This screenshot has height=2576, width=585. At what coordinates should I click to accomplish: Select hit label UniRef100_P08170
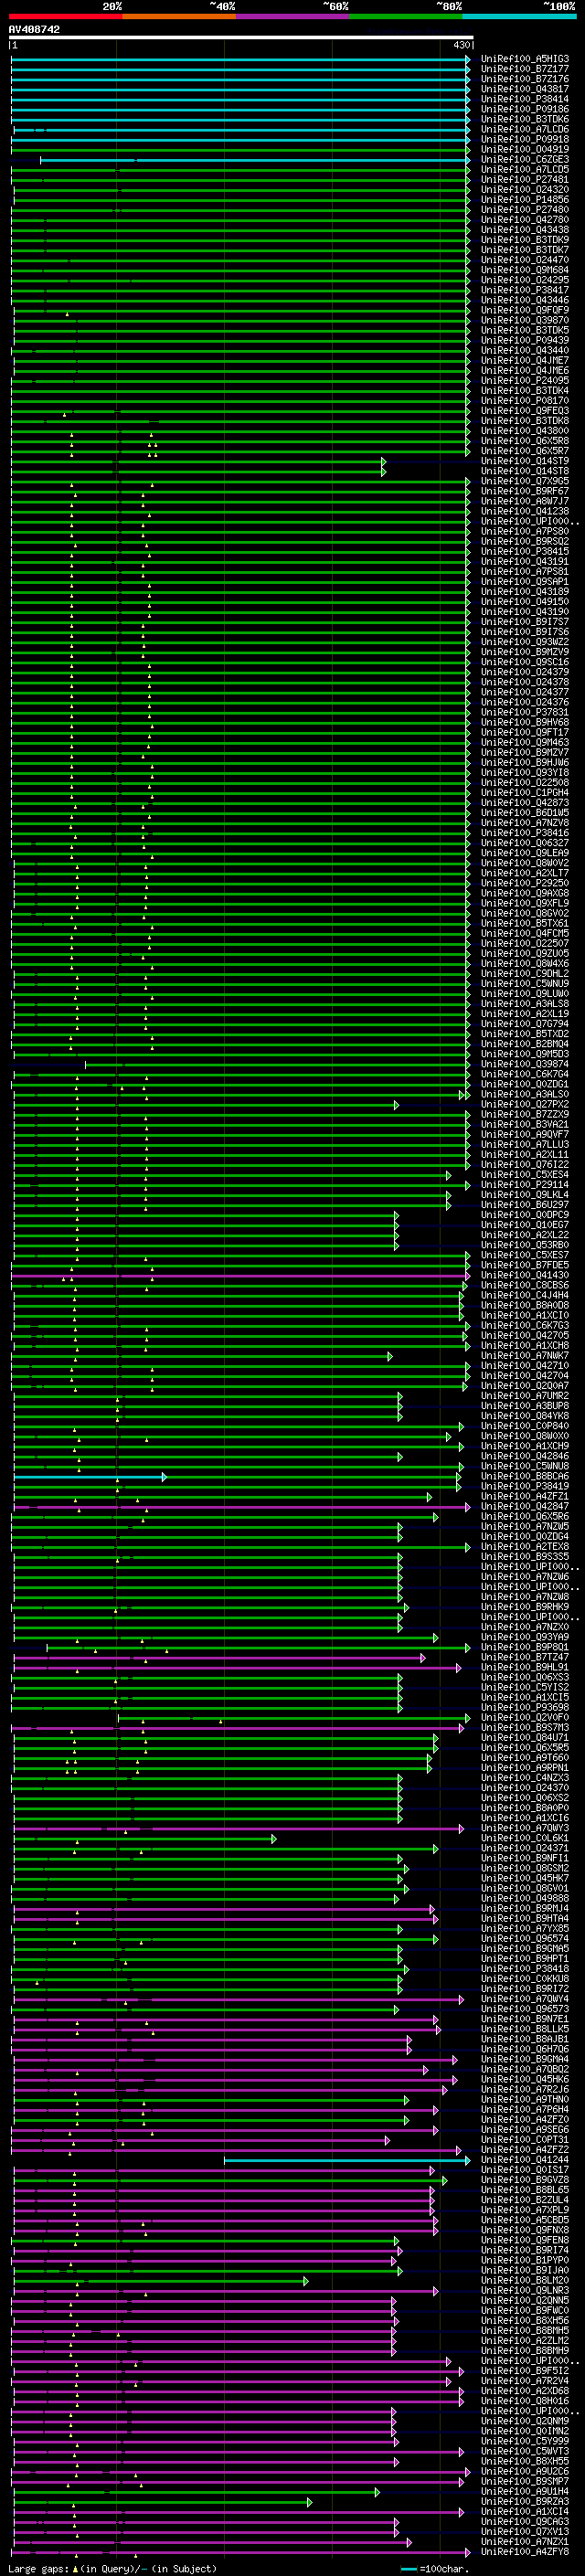[x=525, y=401]
